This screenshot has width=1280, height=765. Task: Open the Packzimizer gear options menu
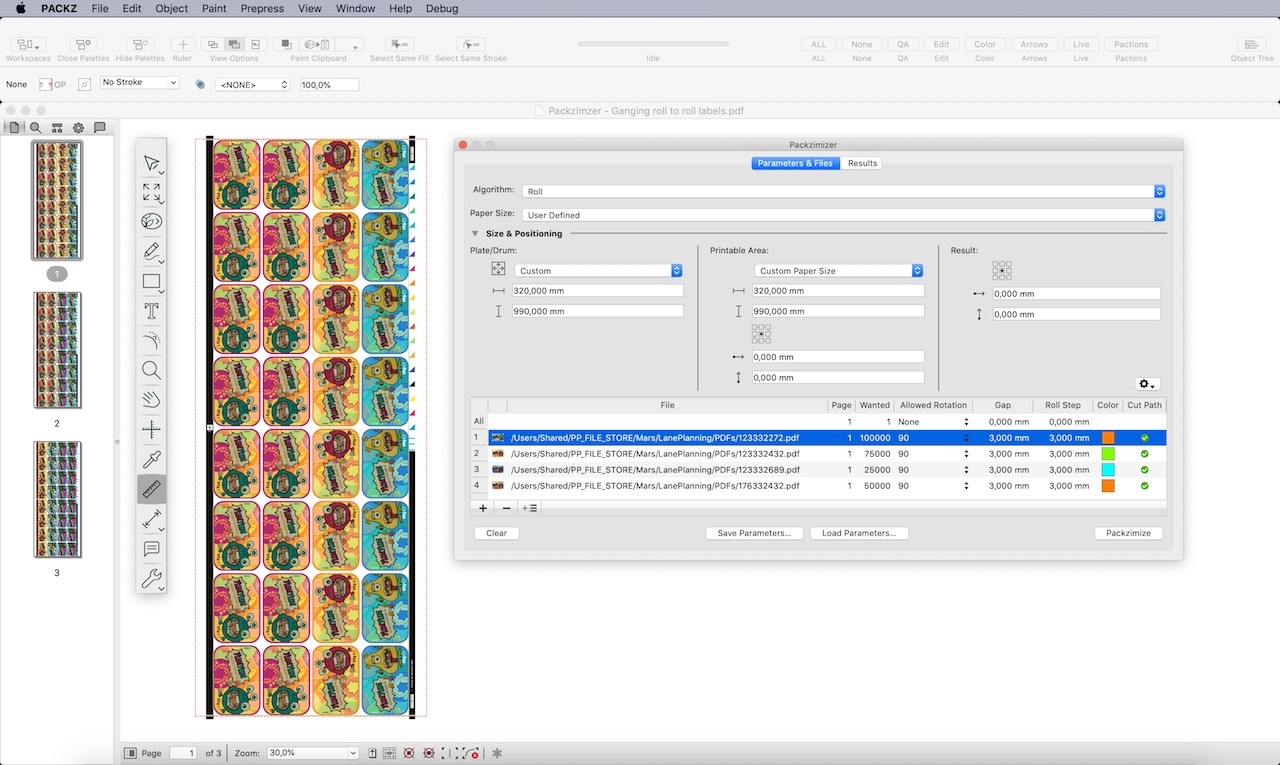click(1146, 383)
